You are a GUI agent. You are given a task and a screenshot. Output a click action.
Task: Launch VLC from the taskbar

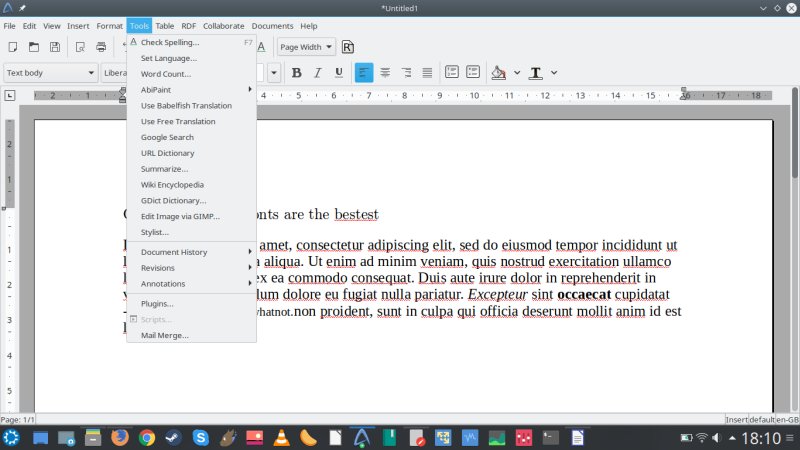[282, 437]
